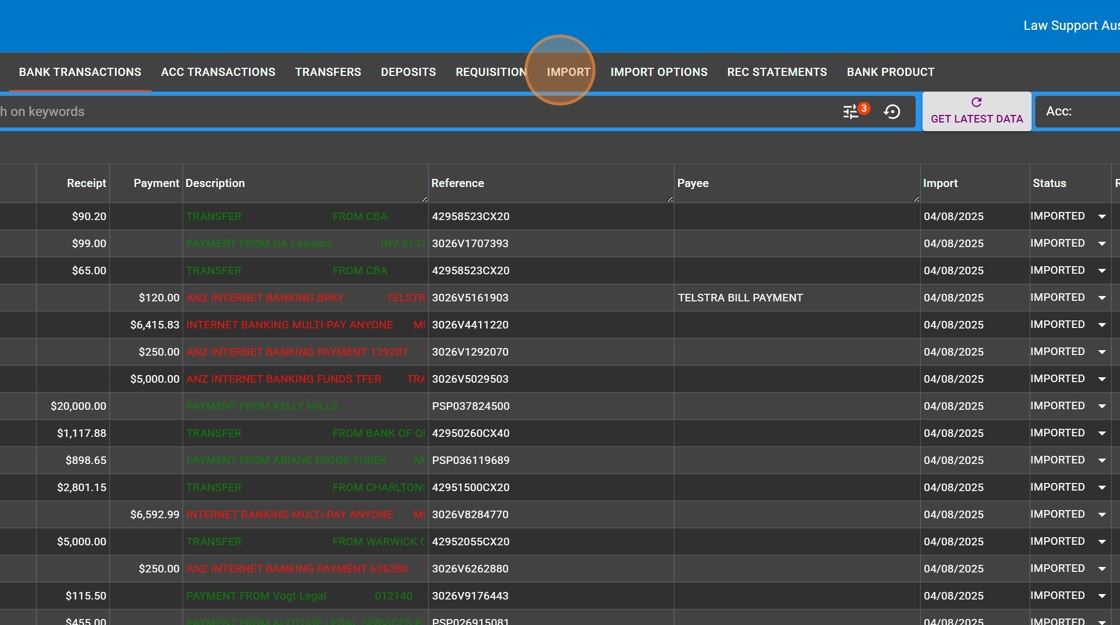Select ANZ INTERNET BANKING PAYMENT 626288 description
The width and height of the screenshot is (1120, 625).
pos(296,569)
